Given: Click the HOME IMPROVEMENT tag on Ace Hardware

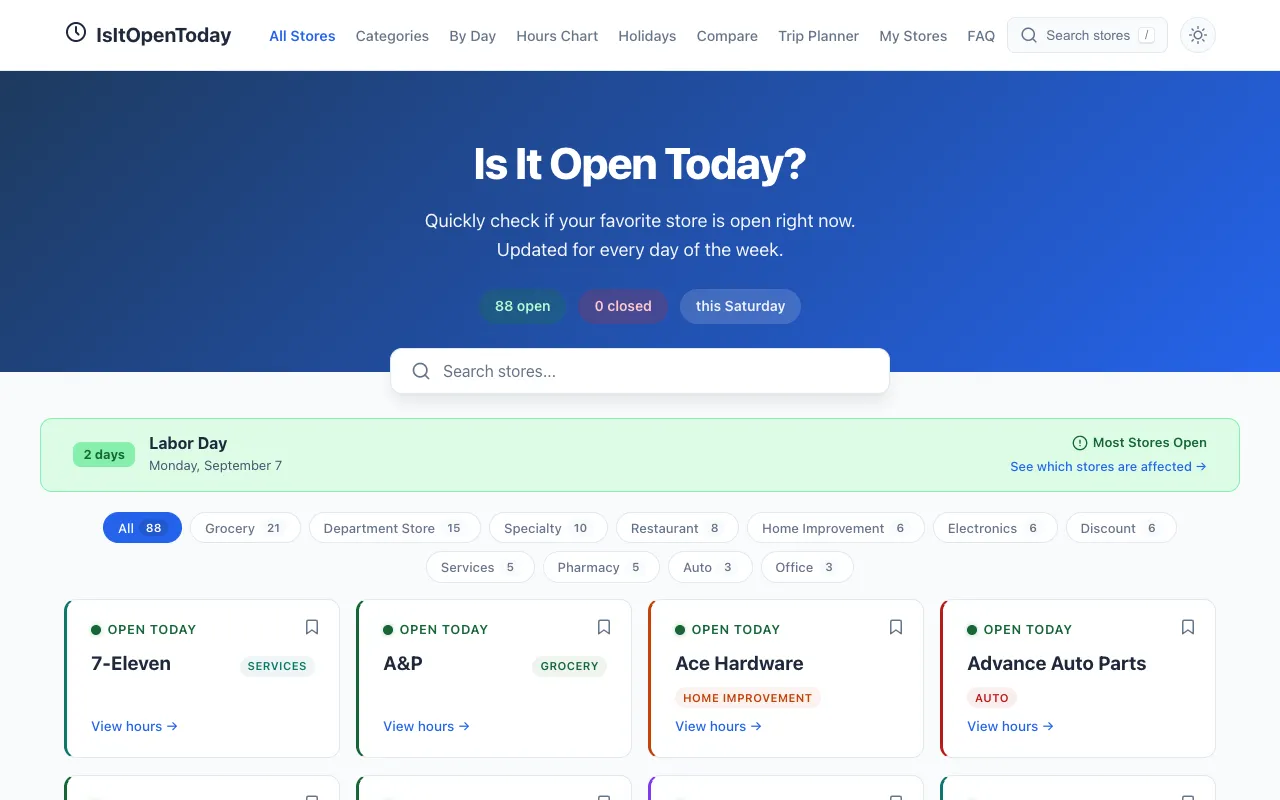Looking at the screenshot, I should 747,698.
